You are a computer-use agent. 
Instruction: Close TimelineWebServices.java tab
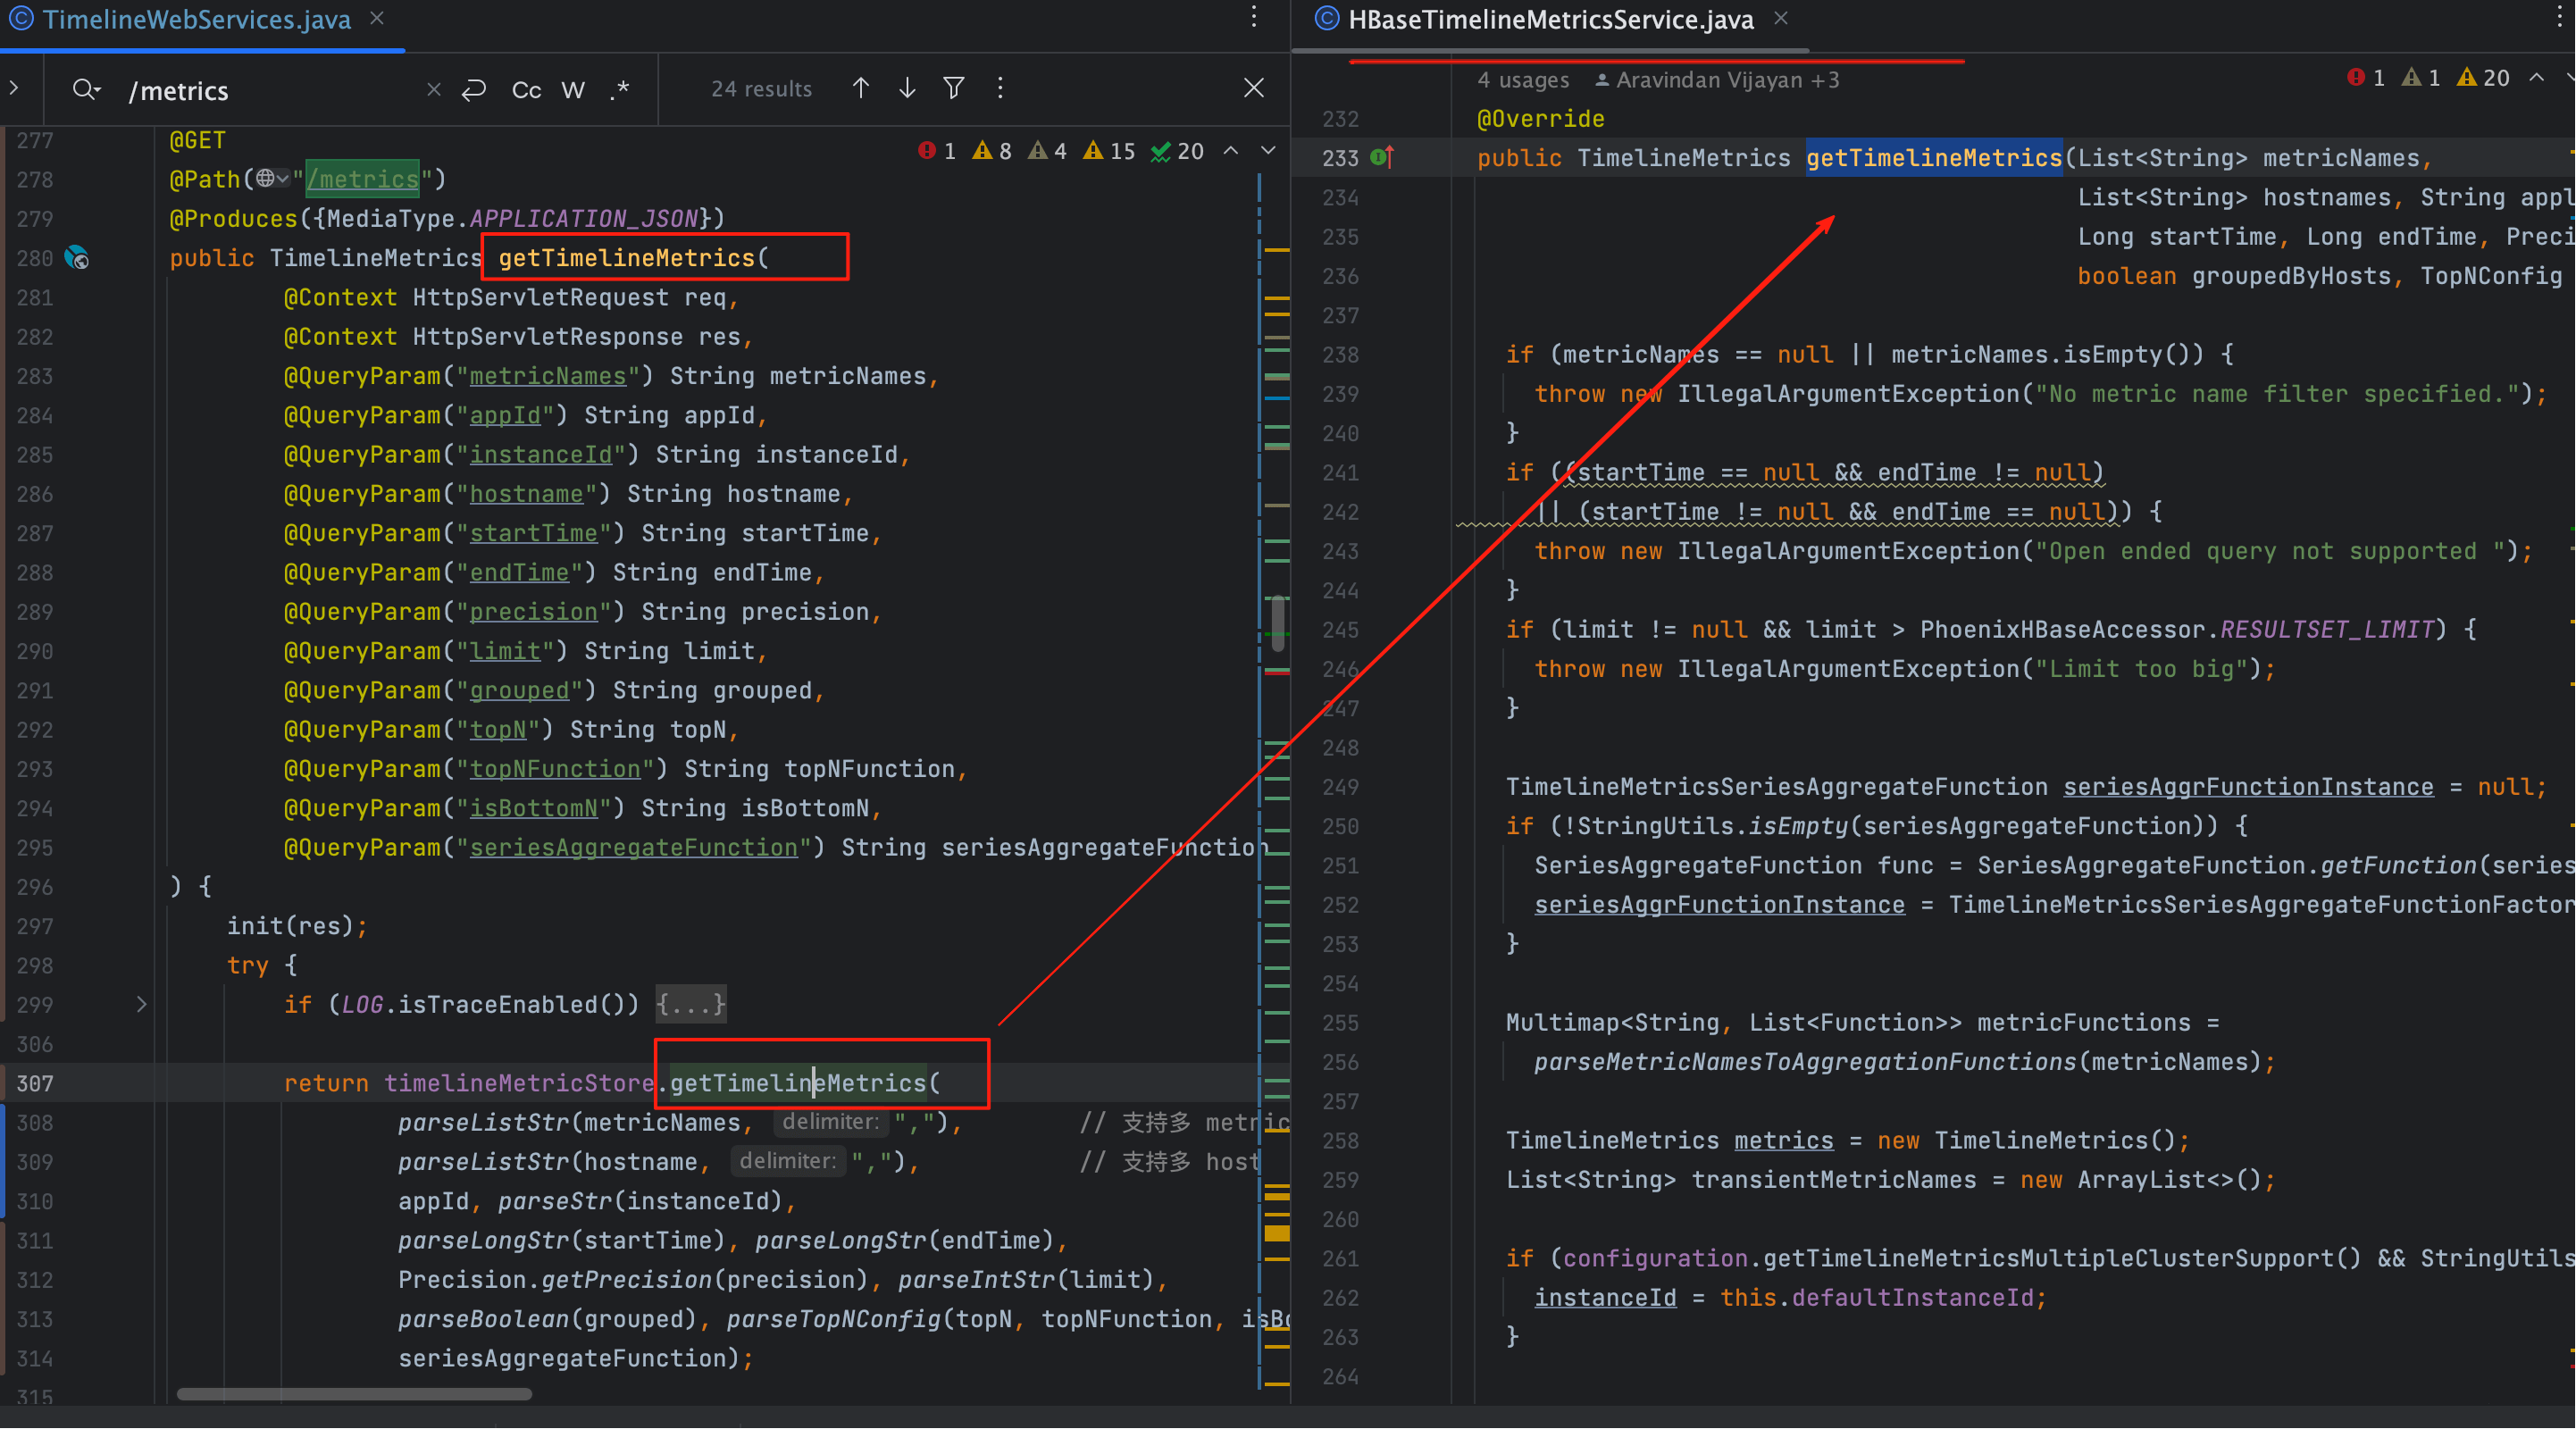click(377, 19)
